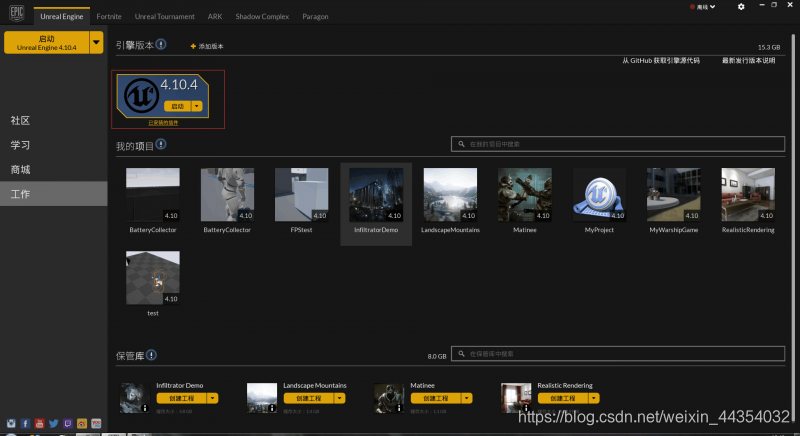
Task: Expand the main launch button dropdown arrow
Action: coord(96,42)
